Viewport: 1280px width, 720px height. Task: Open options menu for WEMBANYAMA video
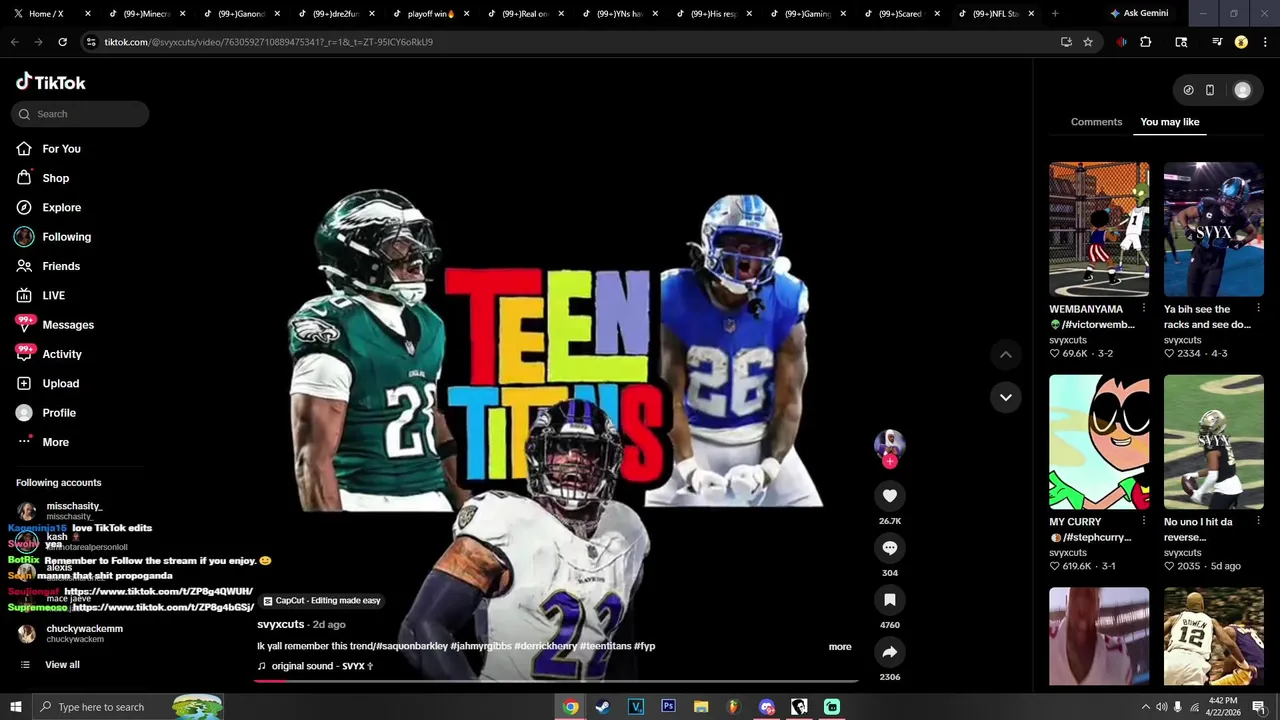[1144, 309]
